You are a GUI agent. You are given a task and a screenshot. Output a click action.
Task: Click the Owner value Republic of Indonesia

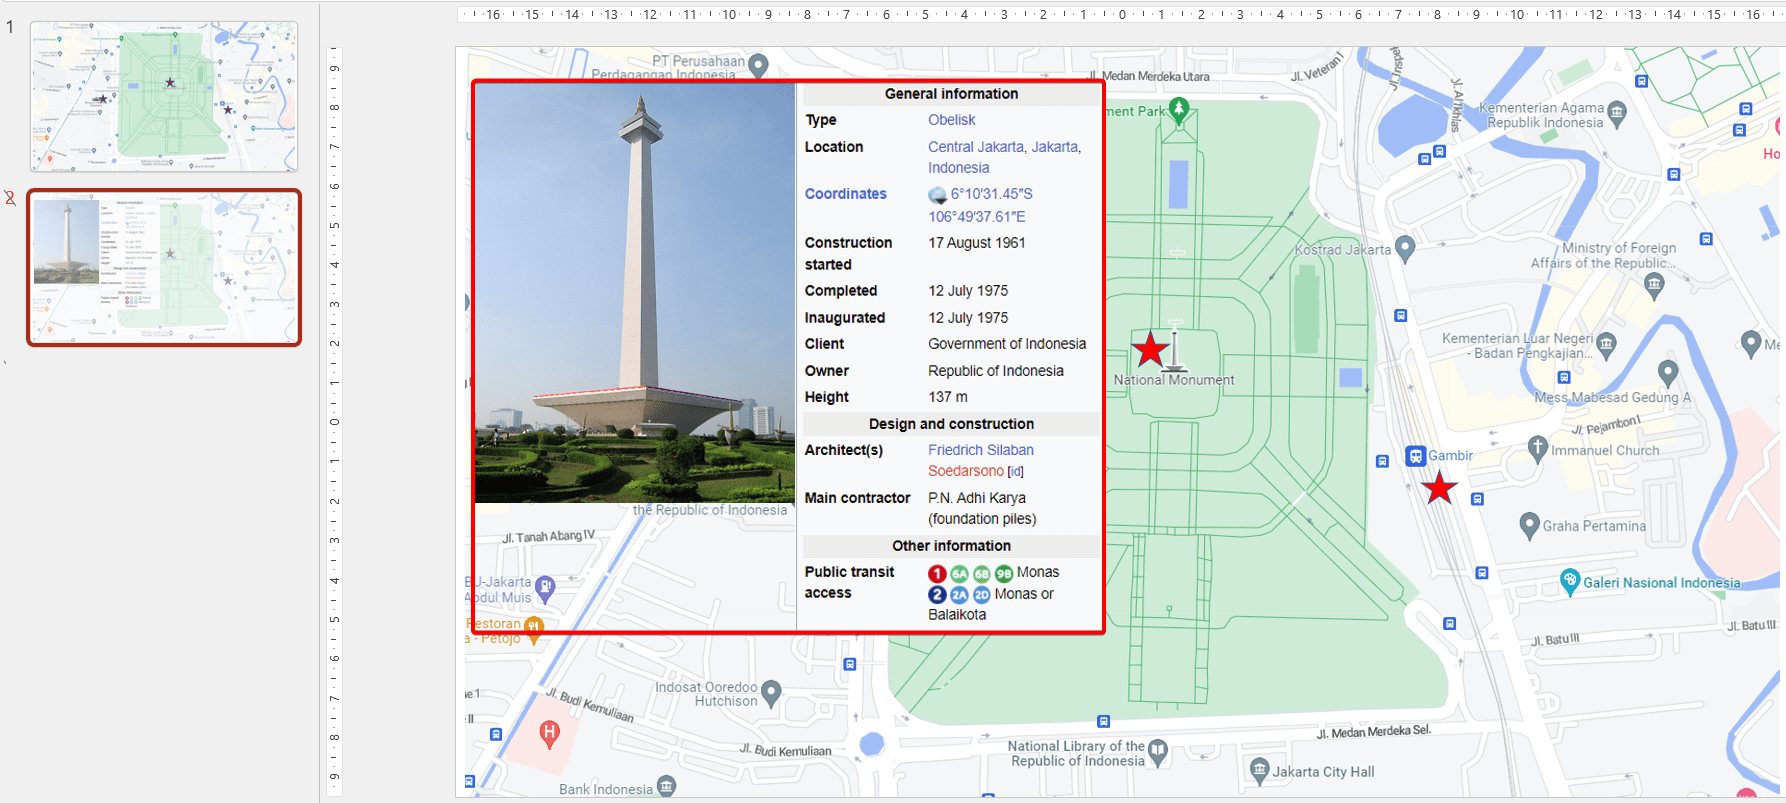click(x=995, y=371)
